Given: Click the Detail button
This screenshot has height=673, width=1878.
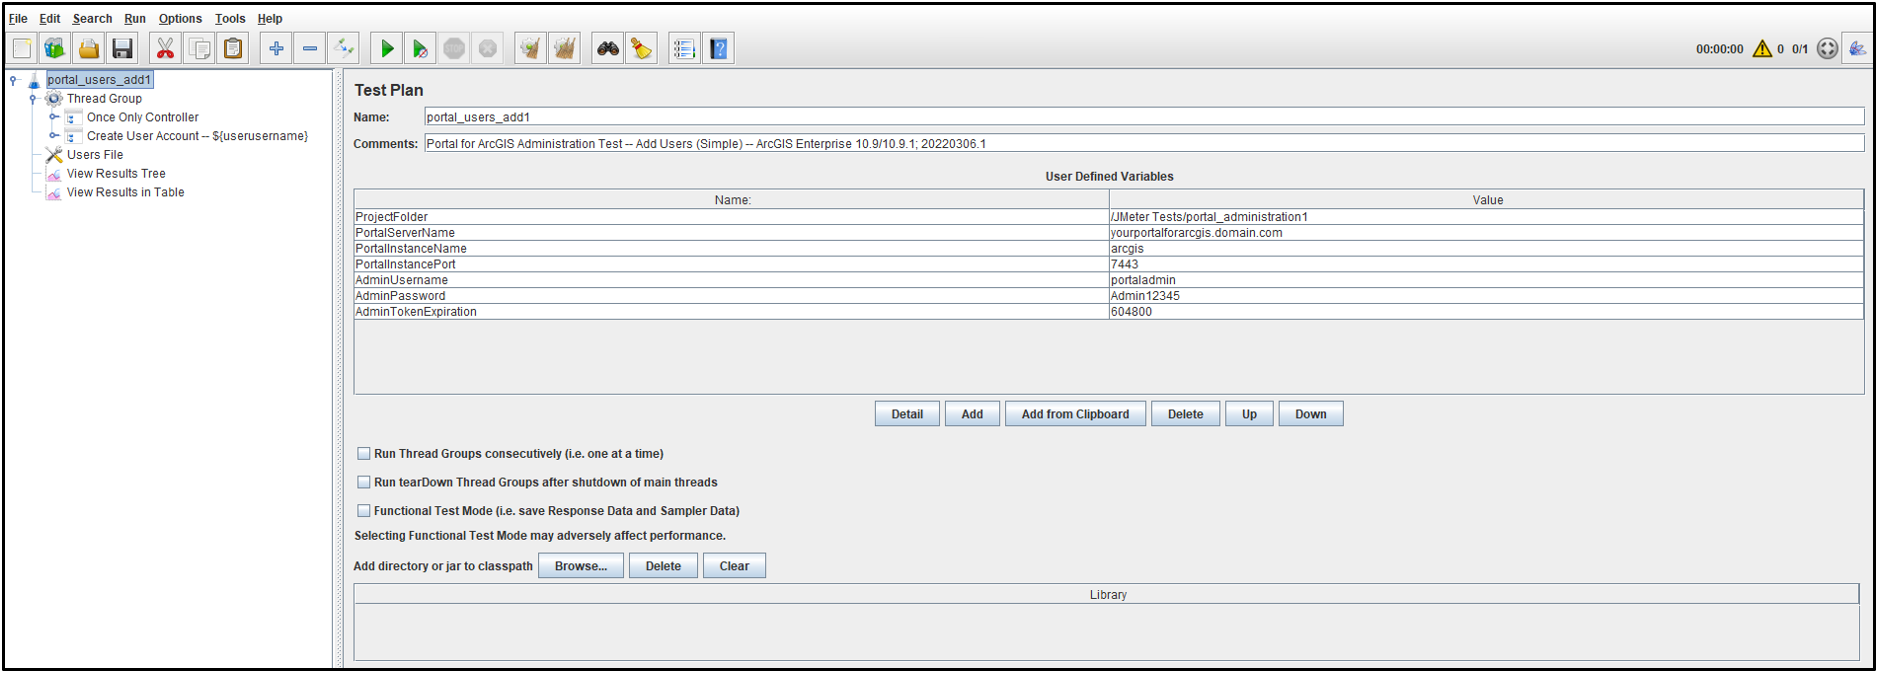Looking at the screenshot, I should pyautogui.click(x=907, y=414).
